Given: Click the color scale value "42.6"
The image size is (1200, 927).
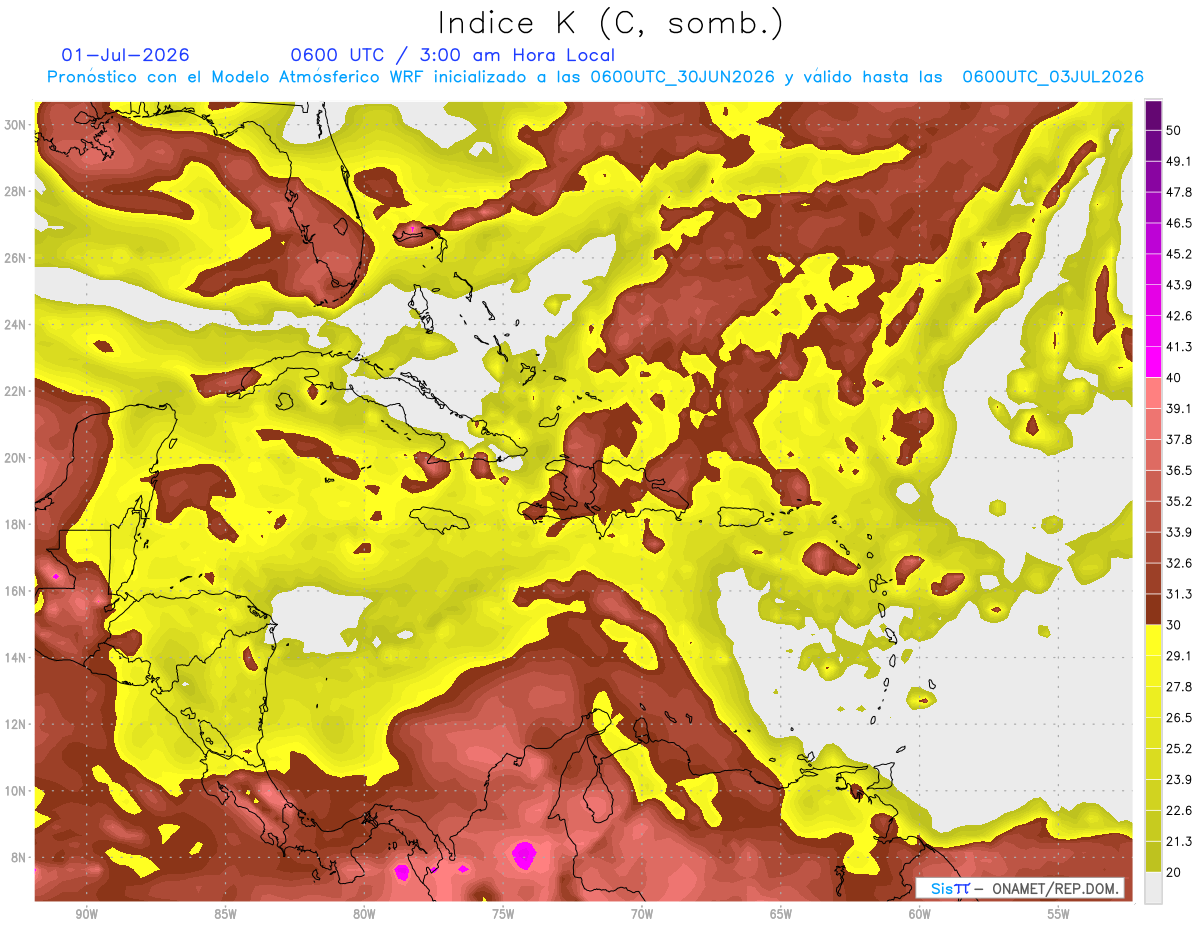Looking at the screenshot, I should click(x=1178, y=316).
